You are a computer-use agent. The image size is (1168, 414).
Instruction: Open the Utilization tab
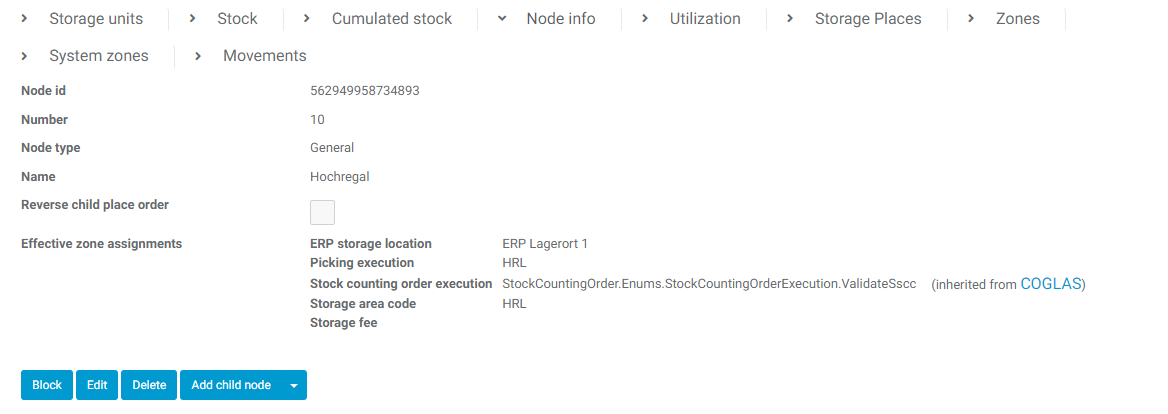coord(705,19)
